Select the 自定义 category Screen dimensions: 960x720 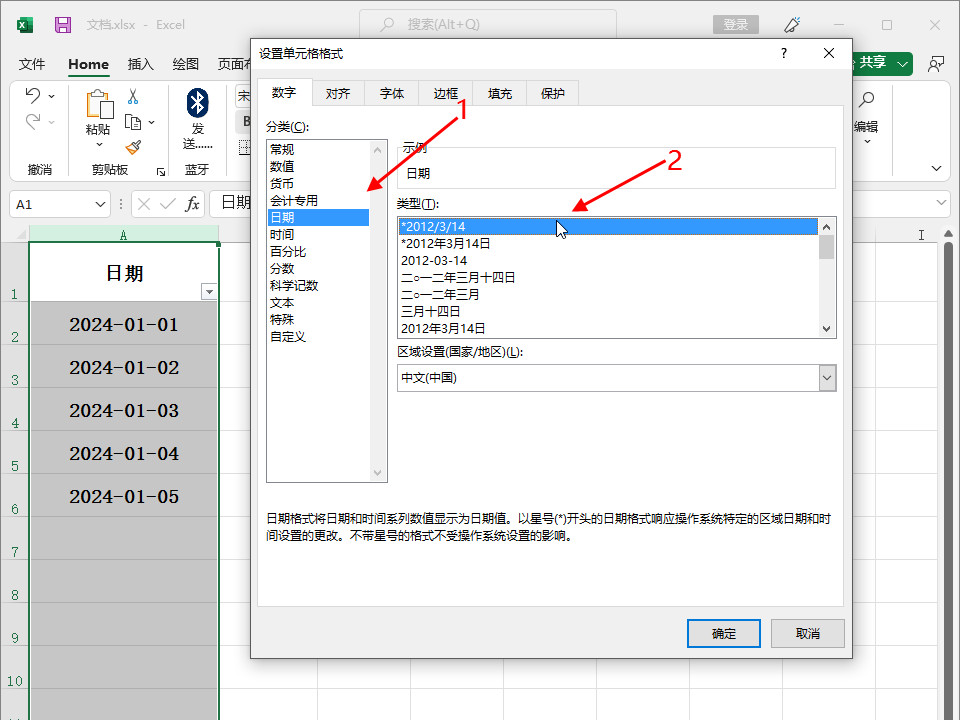point(318,337)
